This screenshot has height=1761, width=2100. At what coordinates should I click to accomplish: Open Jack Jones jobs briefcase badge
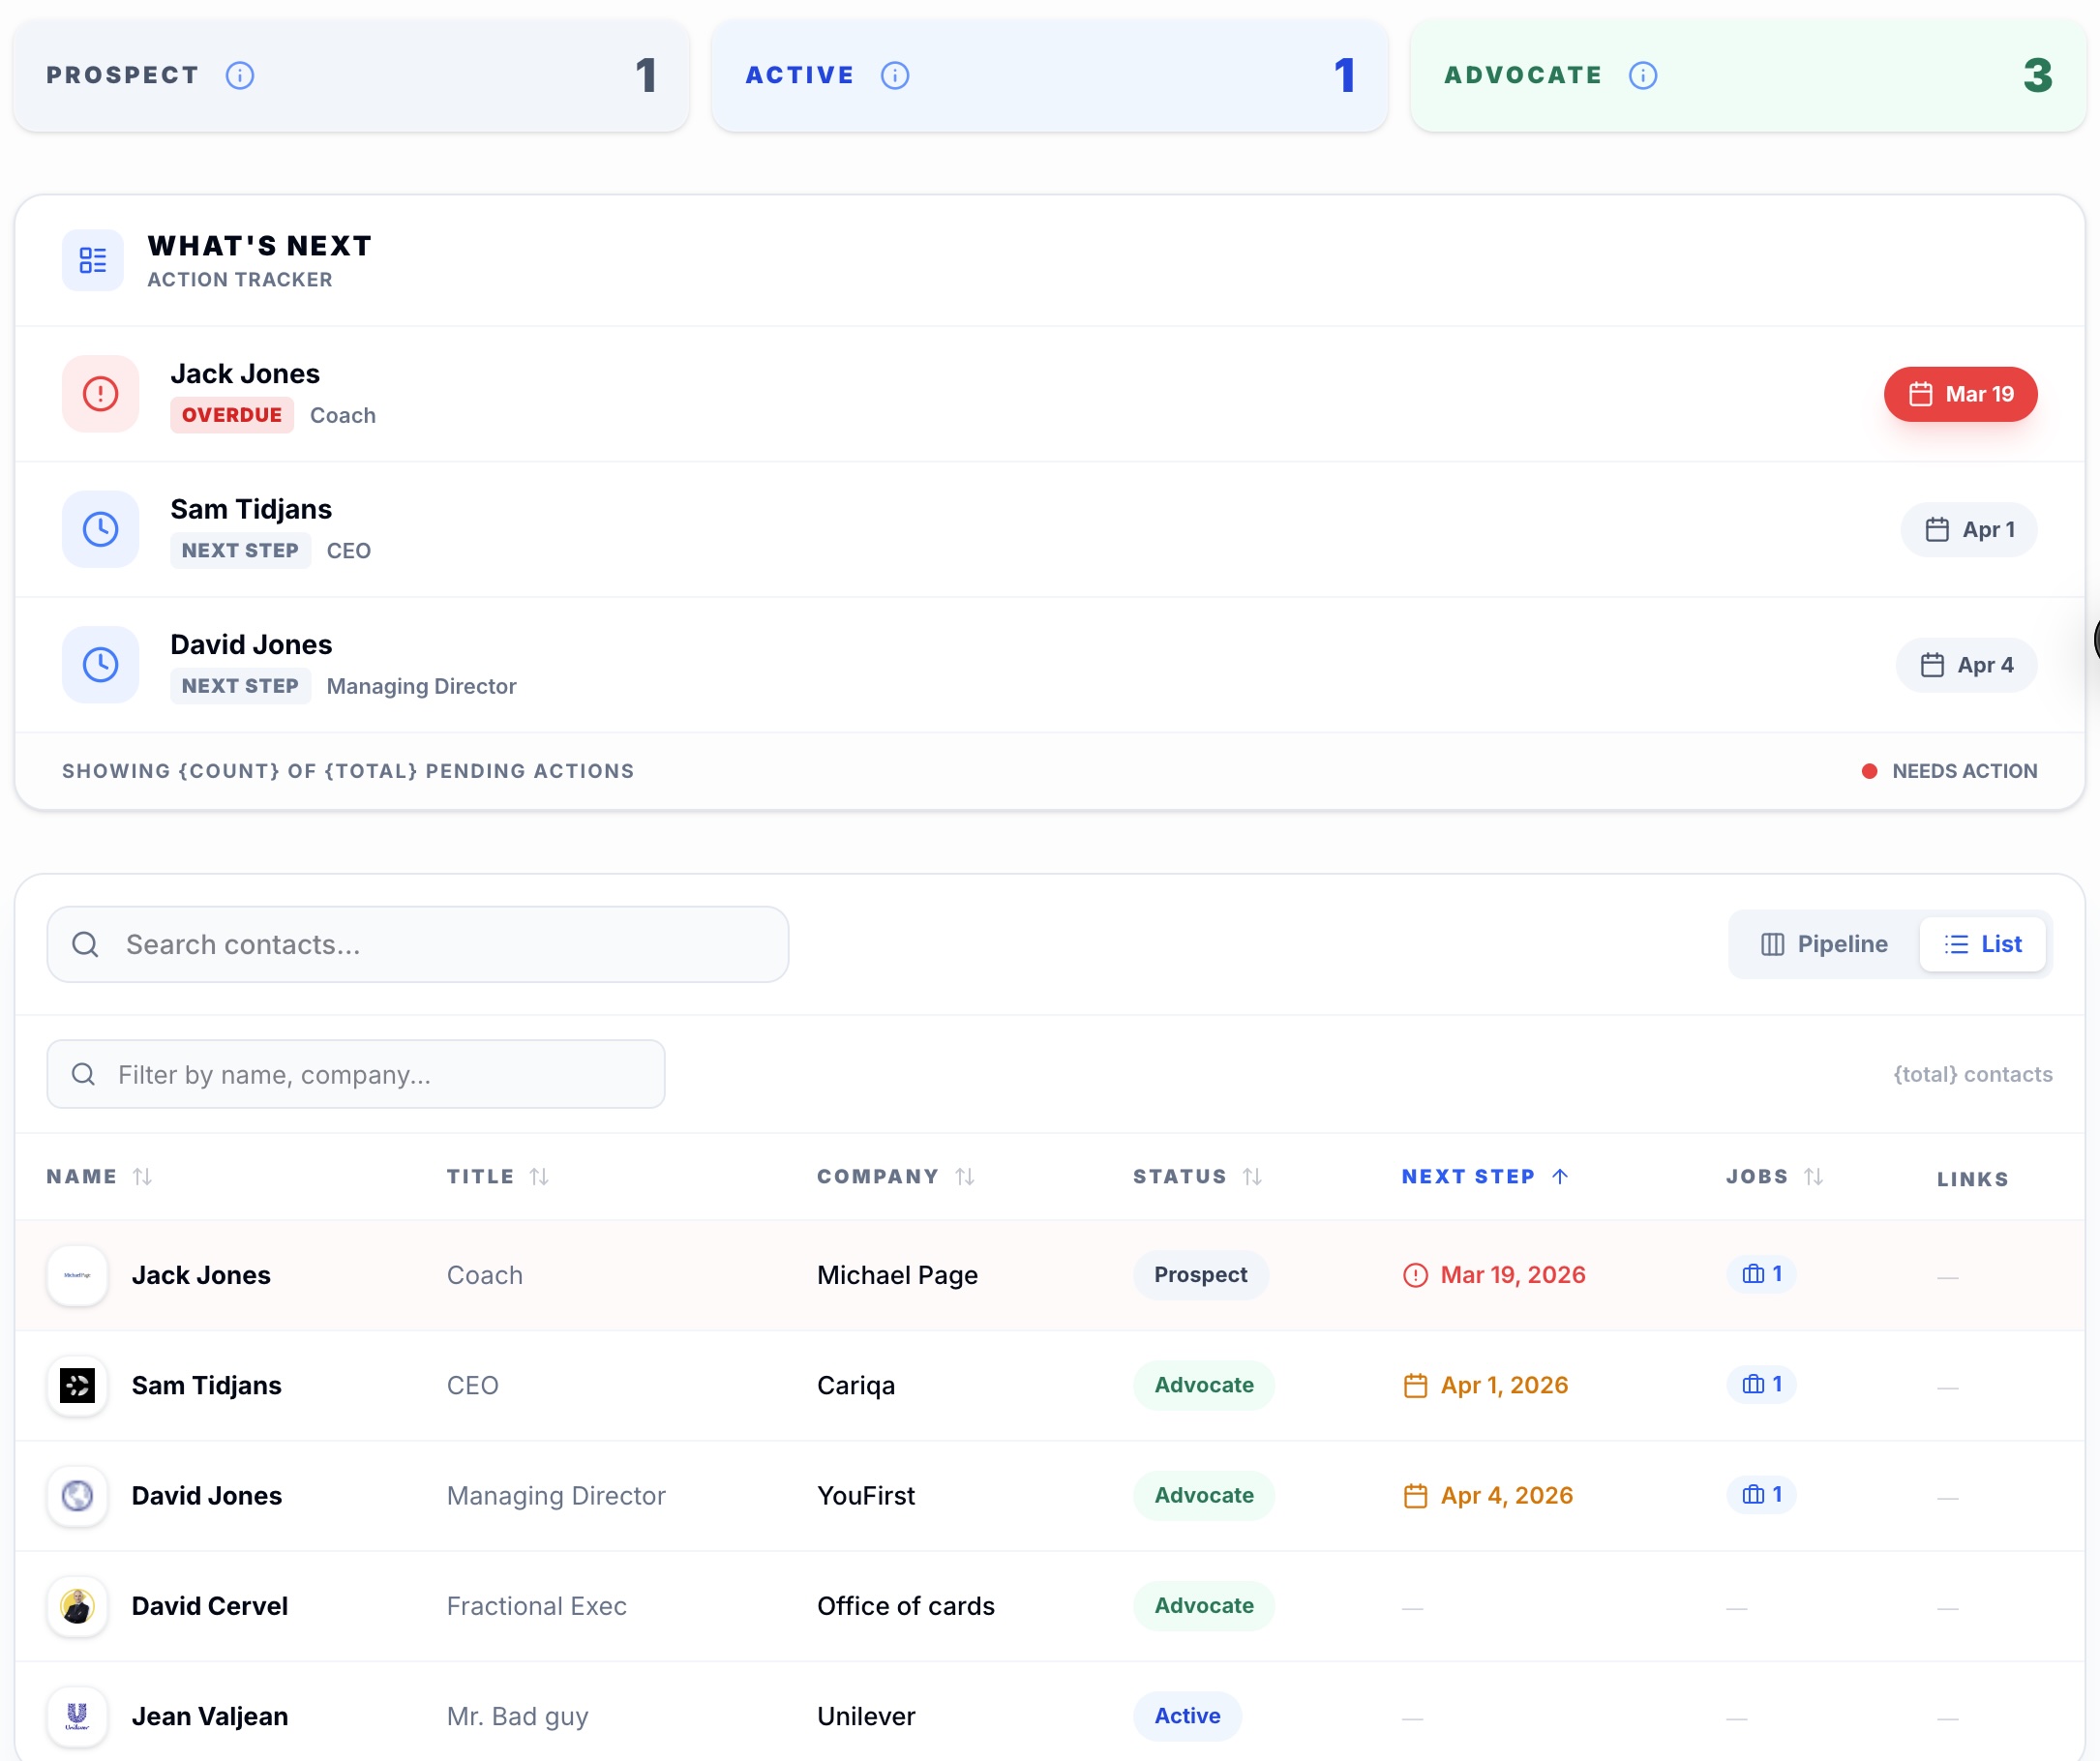[x=1761, y=1274]
